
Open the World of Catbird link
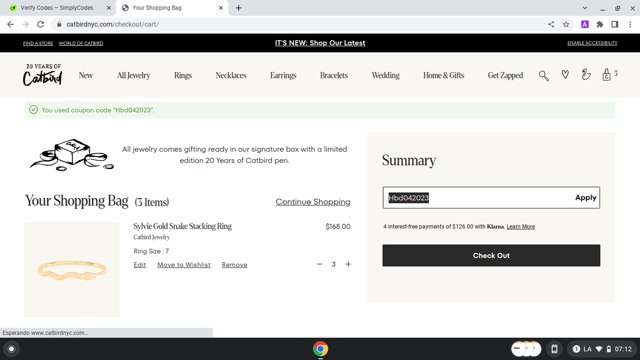(x=81, y=43)
